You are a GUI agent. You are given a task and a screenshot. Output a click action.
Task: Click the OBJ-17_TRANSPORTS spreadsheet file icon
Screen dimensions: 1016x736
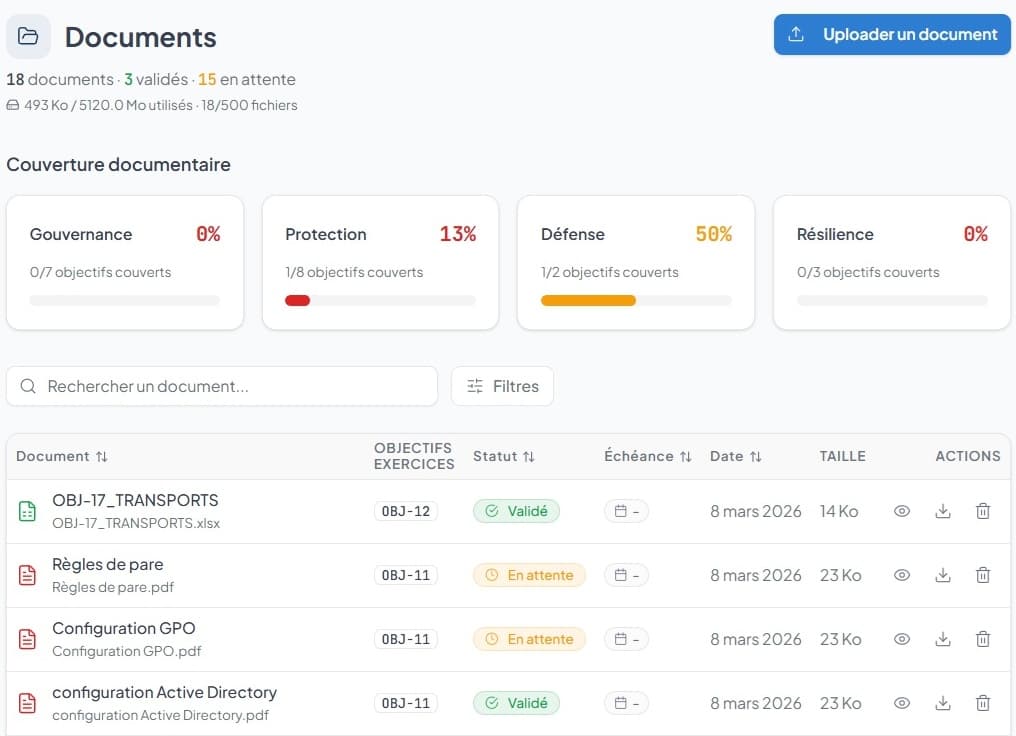[x=28, y=511]
